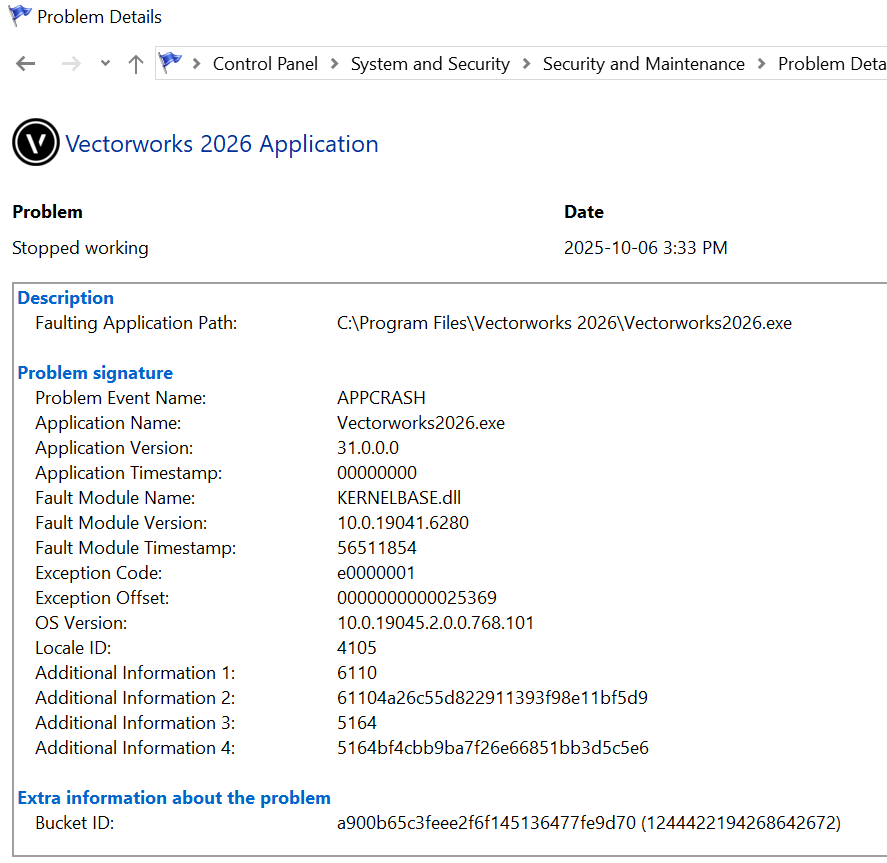Go to System and Security breadcrumb
887x863 pixels.
point(430,64)
